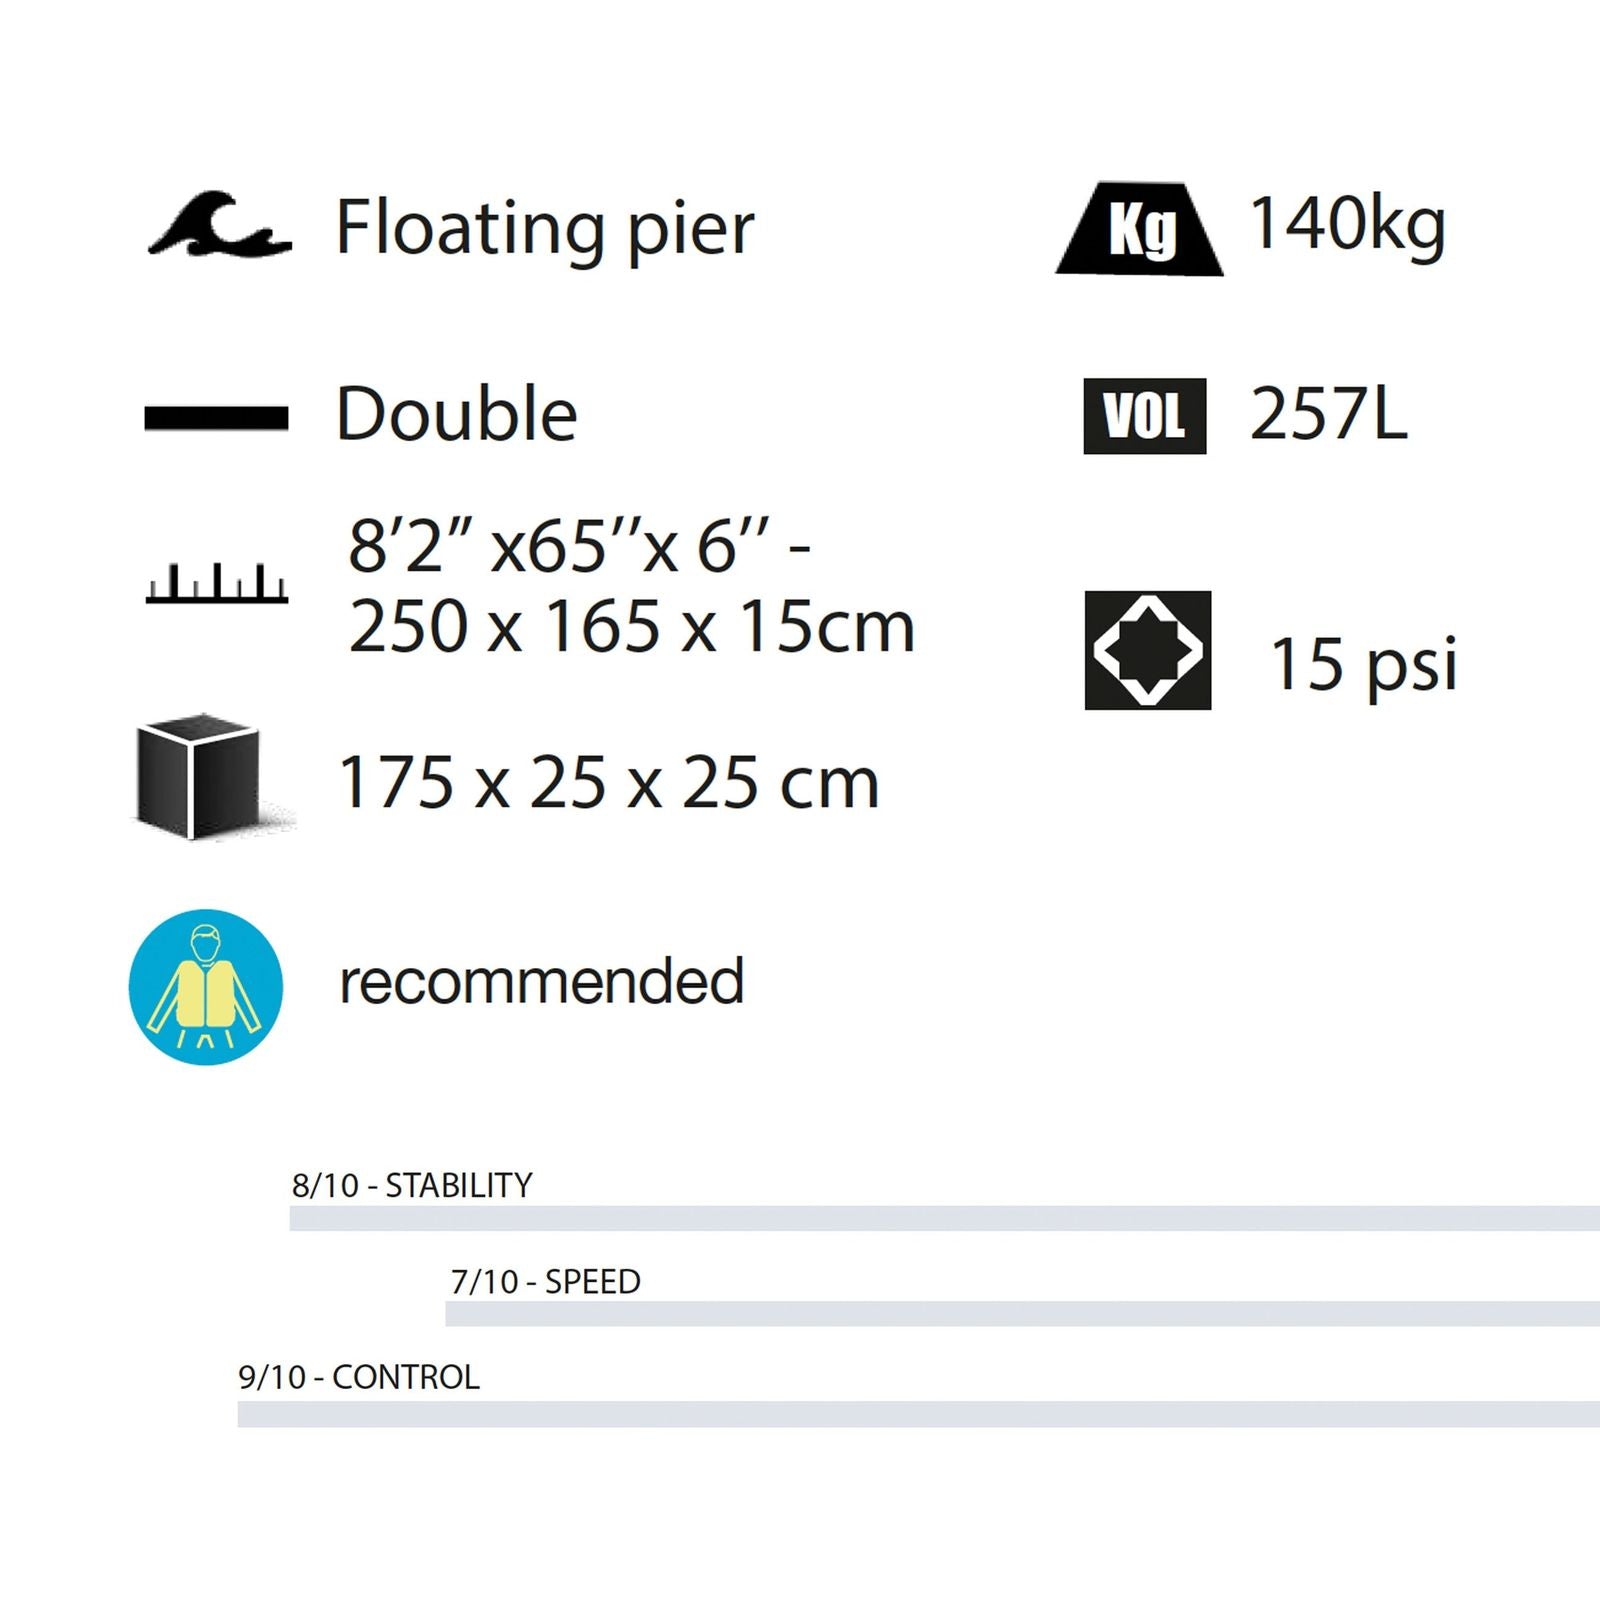Click the 7/10 speed rating bar

(1022, 1314)
